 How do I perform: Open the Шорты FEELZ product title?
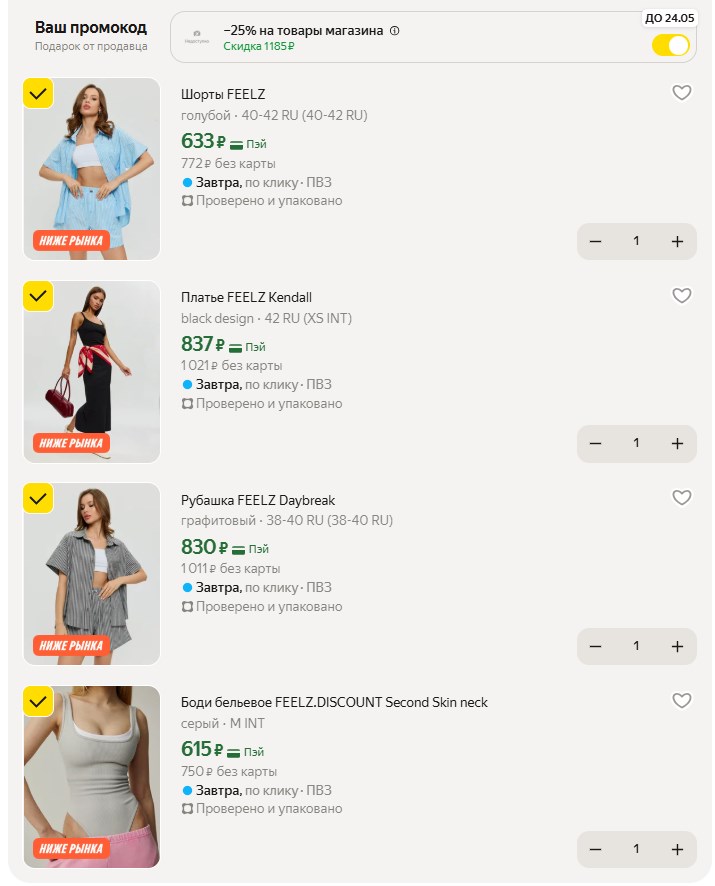[x=223, y=94]
